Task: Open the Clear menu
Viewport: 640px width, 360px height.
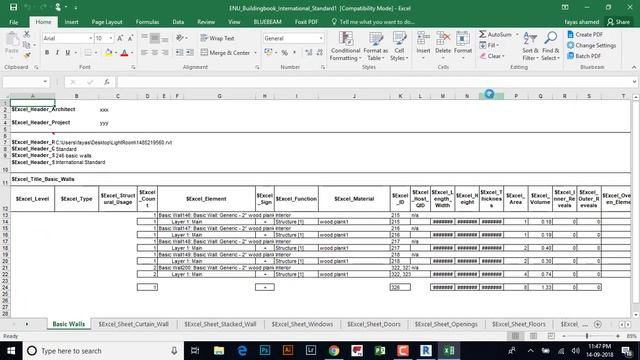Action: (492, 56)
